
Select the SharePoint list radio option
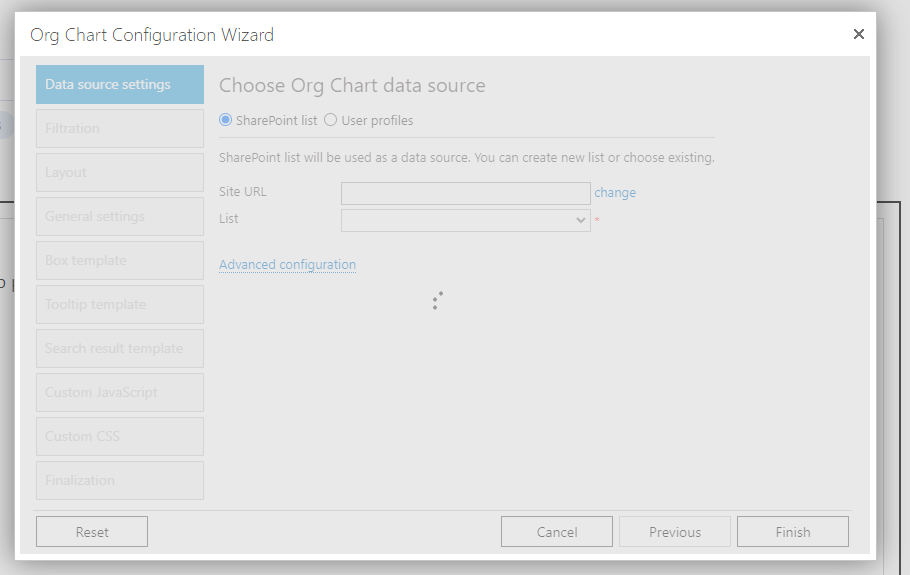pos(225,120)
